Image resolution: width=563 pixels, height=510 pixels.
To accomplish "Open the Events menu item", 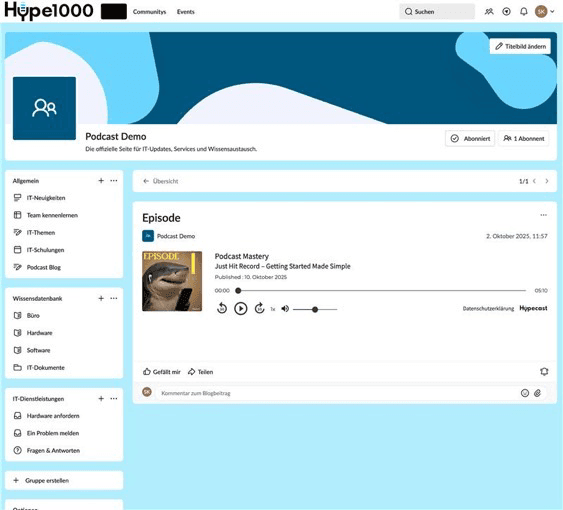I will 186,12.
